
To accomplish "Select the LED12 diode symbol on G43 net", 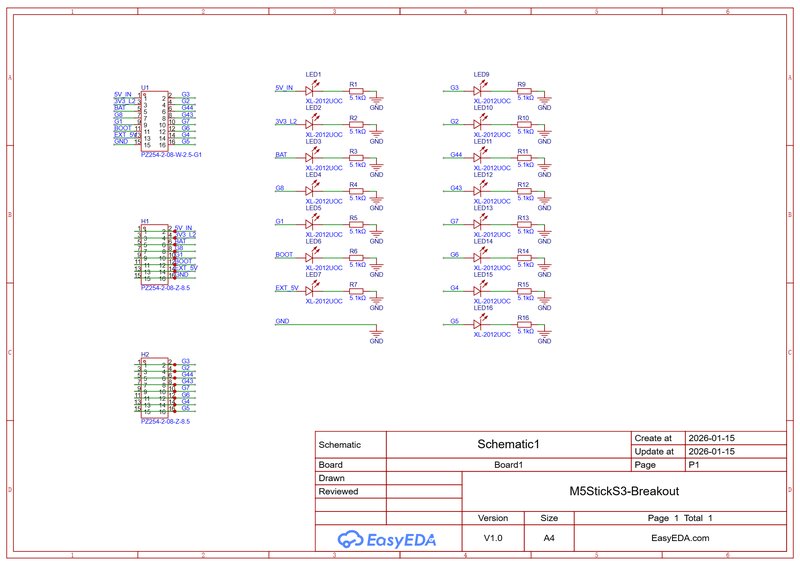I will coord(480,190).
